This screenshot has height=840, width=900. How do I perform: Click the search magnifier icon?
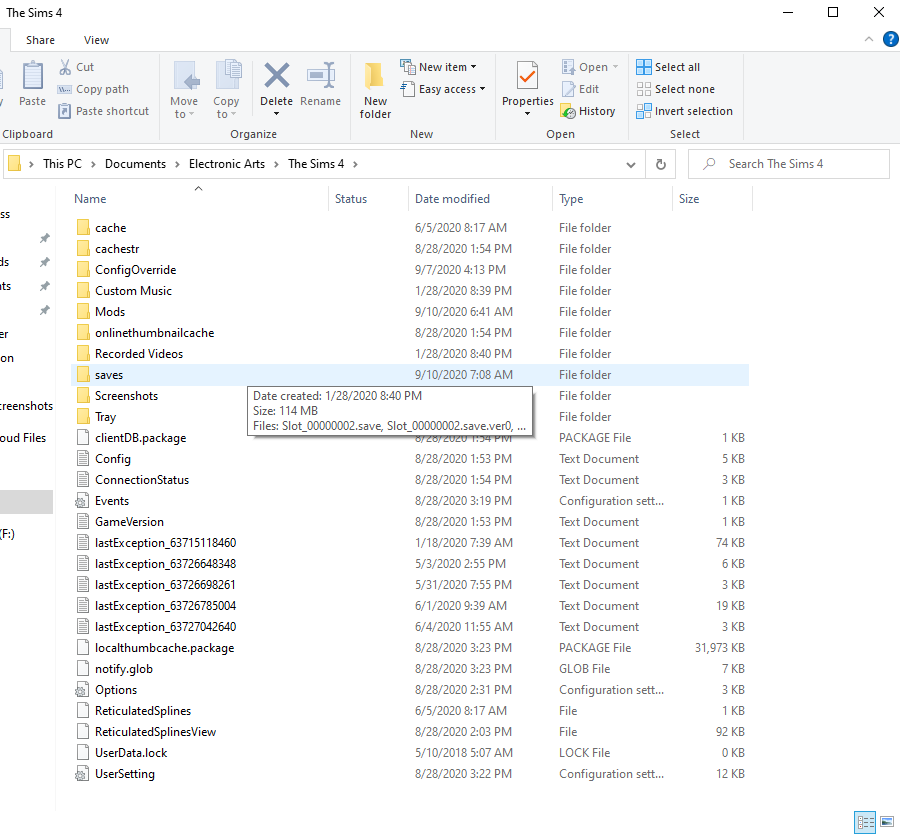tap(709, 164)
